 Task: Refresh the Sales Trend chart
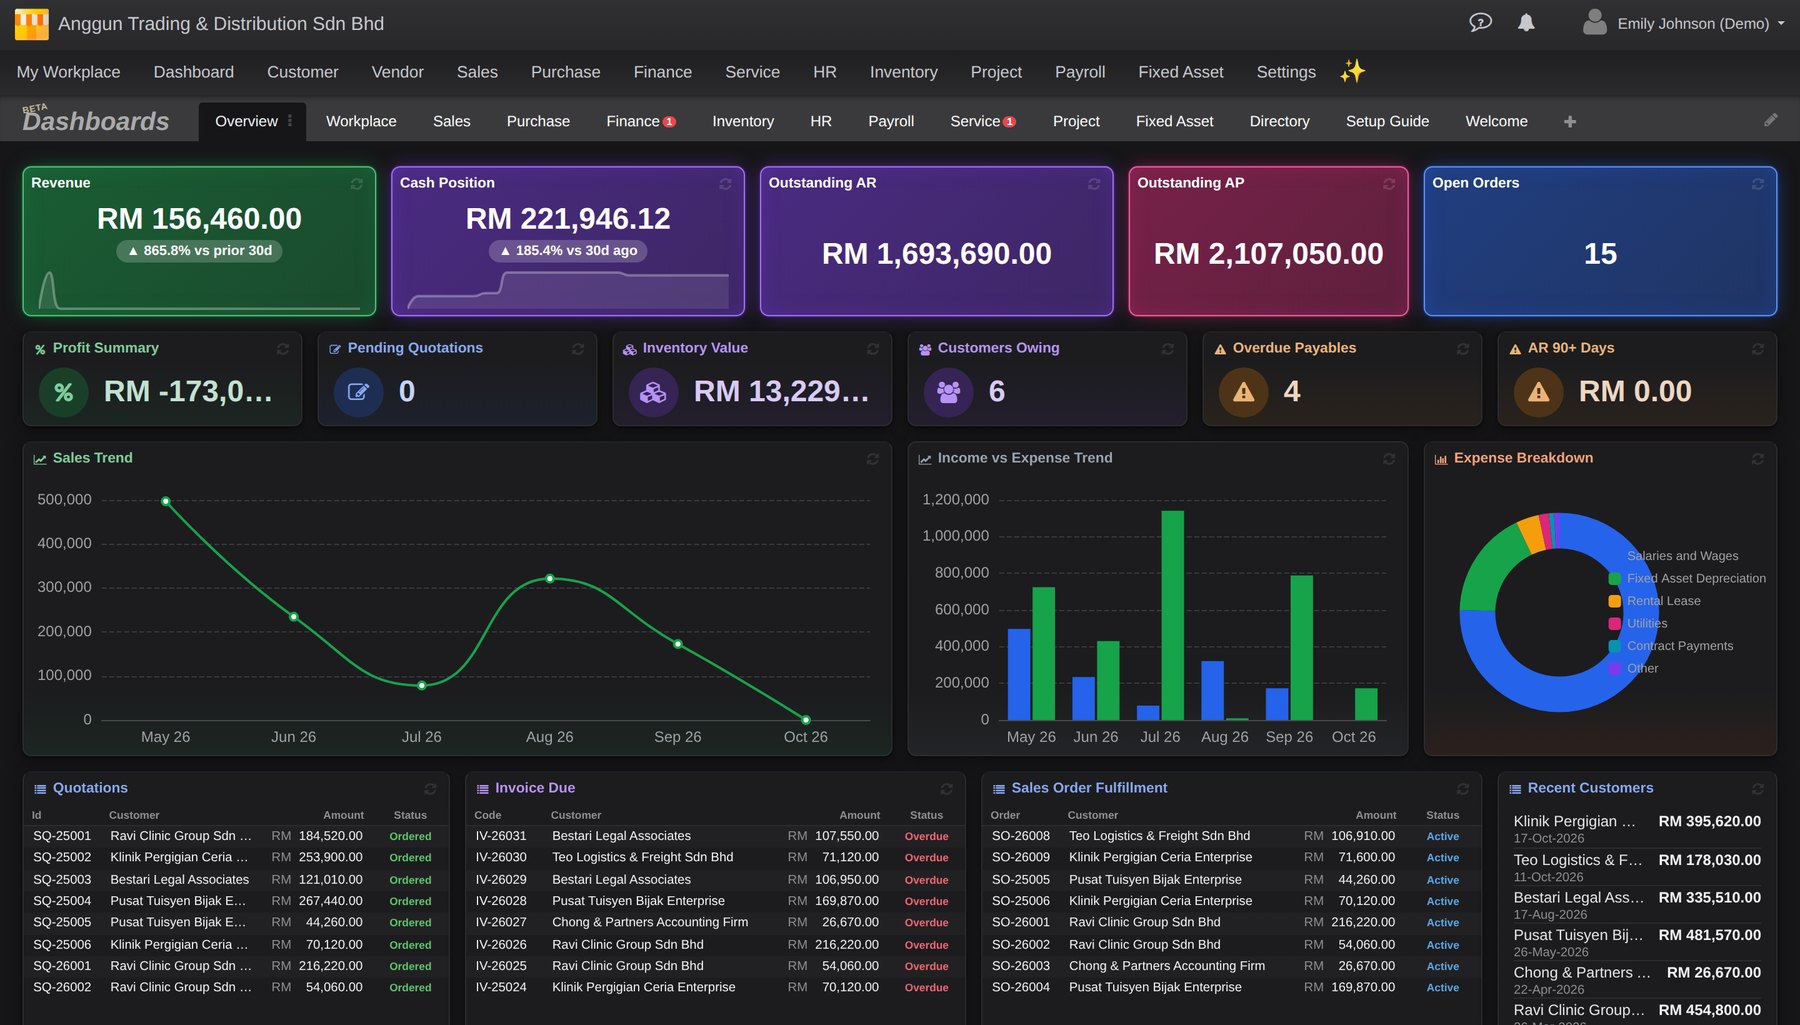tap(873, 459)
